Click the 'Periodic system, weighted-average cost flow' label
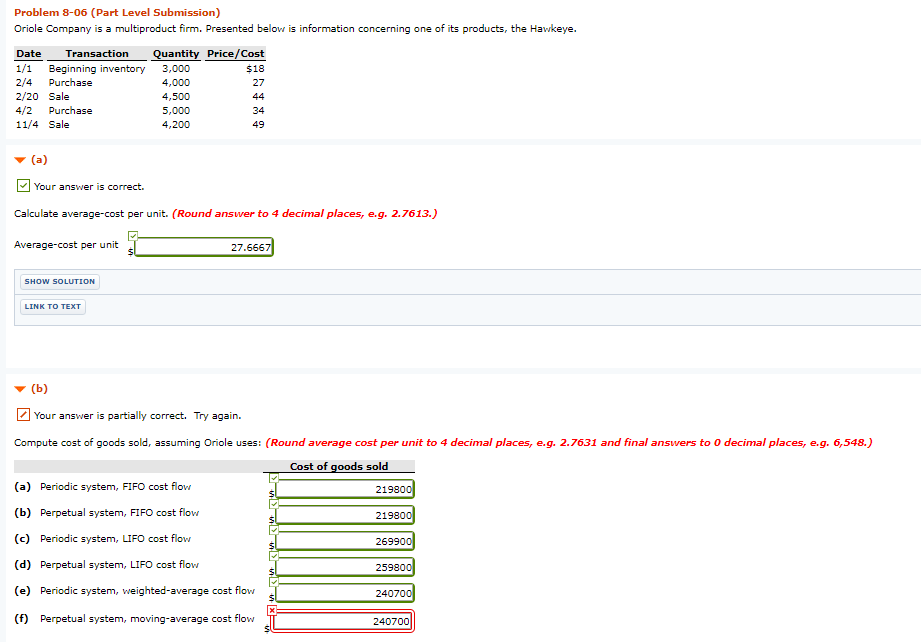 [147, 590]
